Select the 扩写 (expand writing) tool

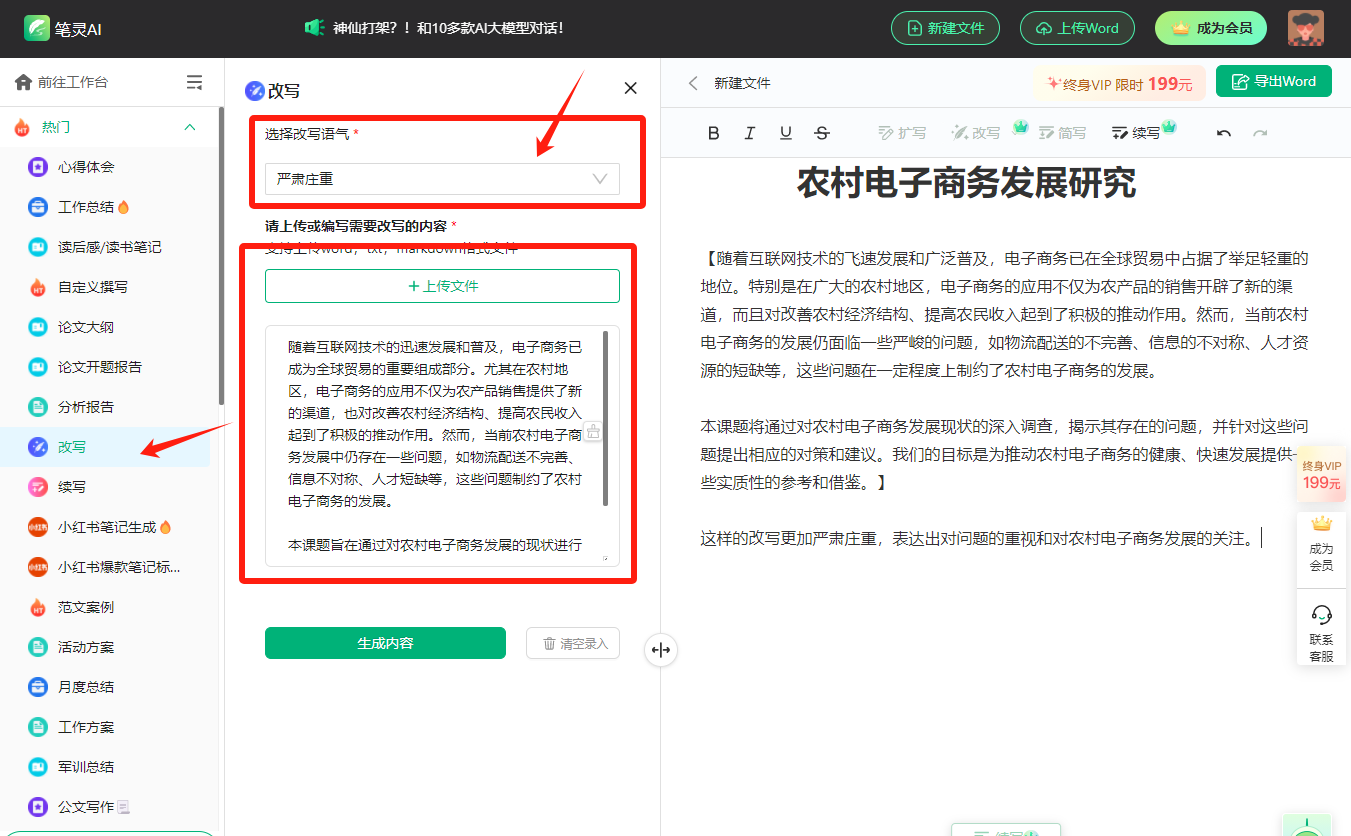tap(901, 131)
